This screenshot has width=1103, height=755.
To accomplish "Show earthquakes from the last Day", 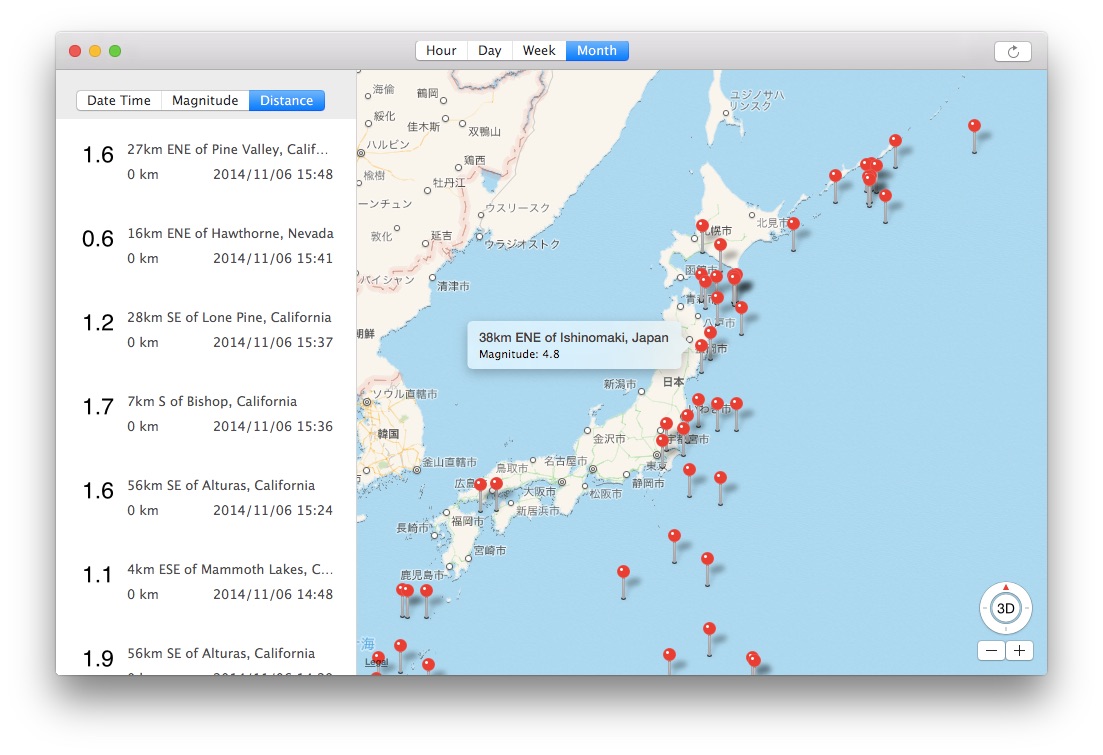I will tap(490, 51).
